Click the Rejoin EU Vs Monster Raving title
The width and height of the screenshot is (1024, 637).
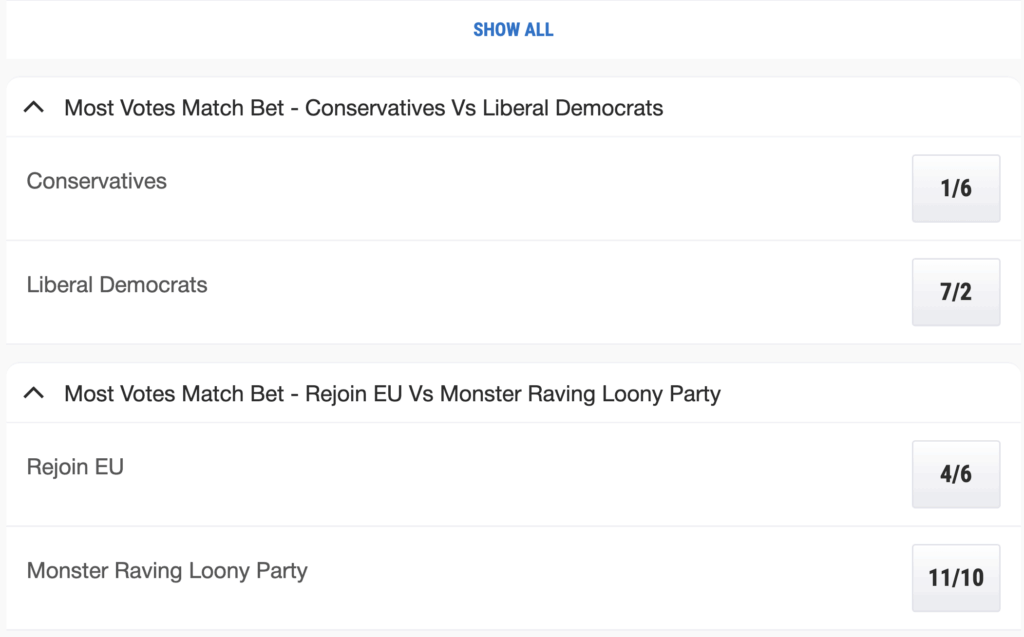tap(392, 393)
